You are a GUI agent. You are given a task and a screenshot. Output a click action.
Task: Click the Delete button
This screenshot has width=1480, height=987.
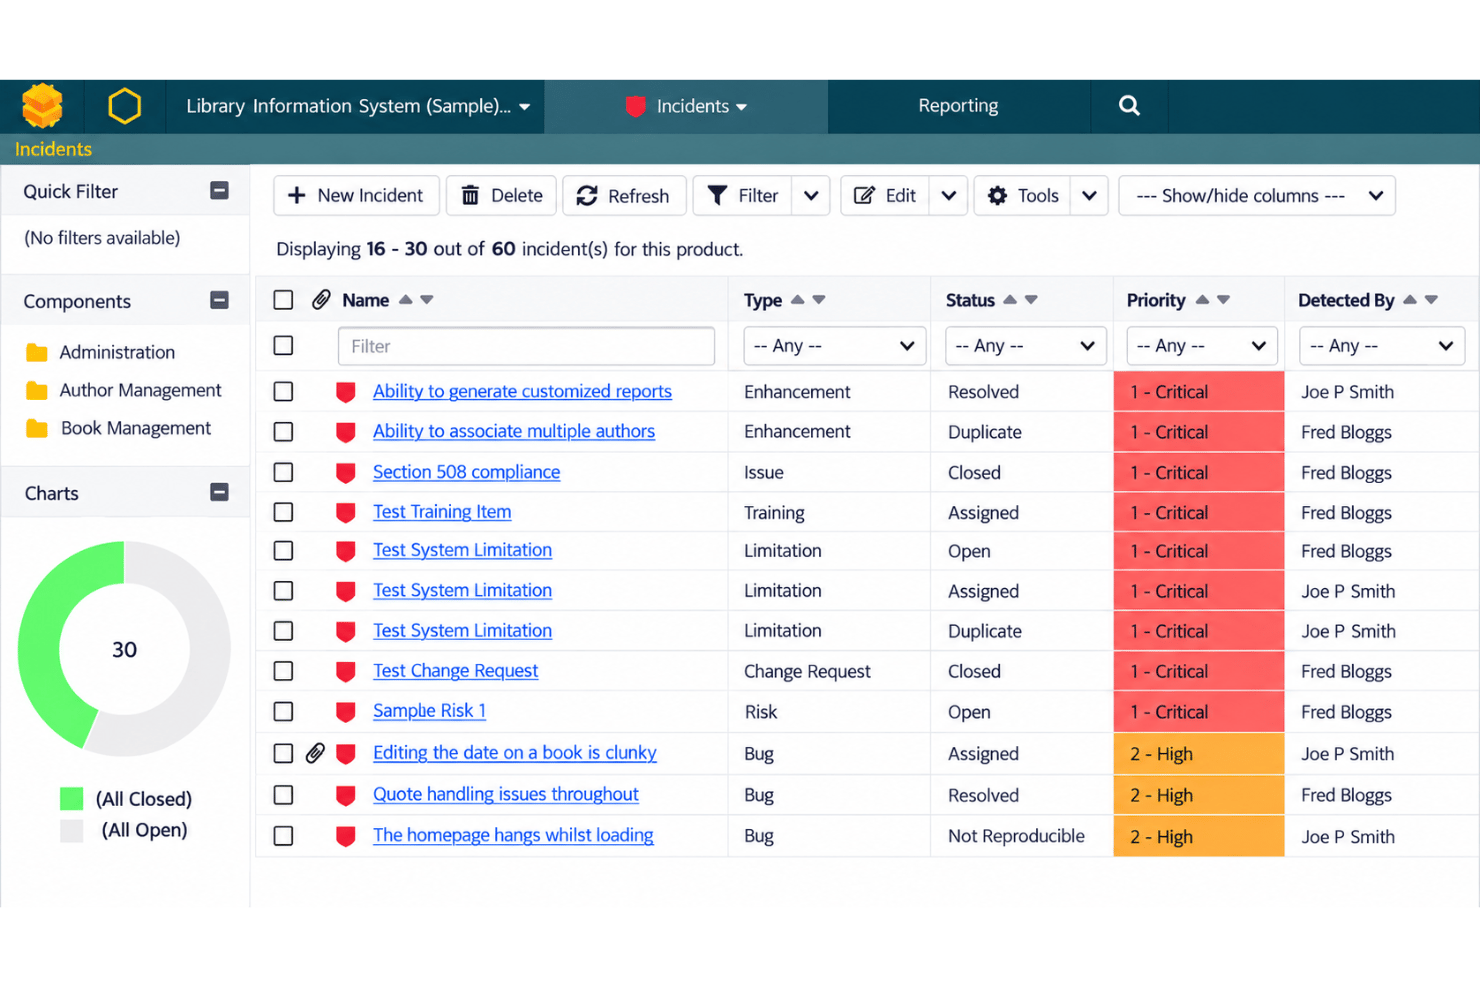pyautogui.click(x=502, y=196)
